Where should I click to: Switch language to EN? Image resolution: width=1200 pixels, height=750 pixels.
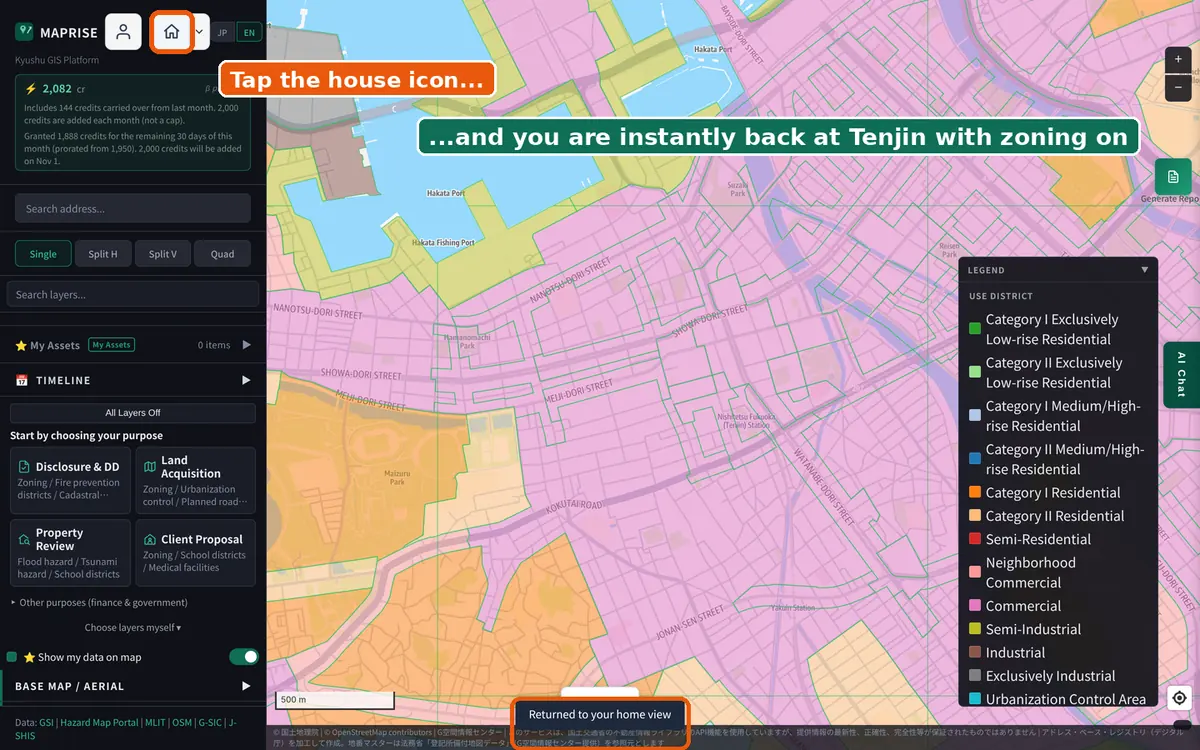[249, 33]
